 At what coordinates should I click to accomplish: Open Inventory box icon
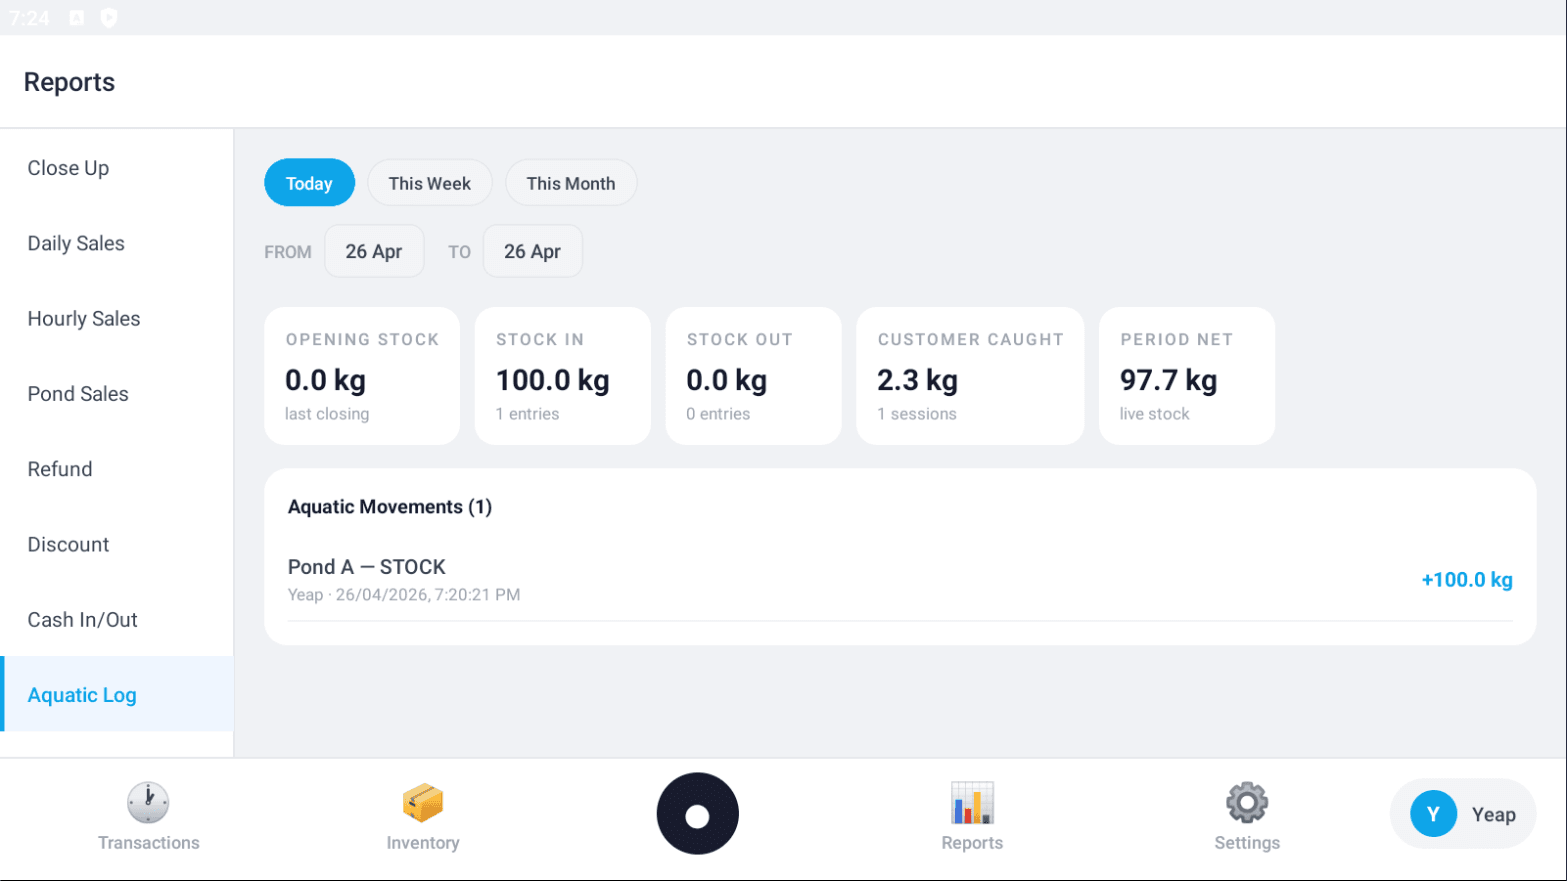422,803
